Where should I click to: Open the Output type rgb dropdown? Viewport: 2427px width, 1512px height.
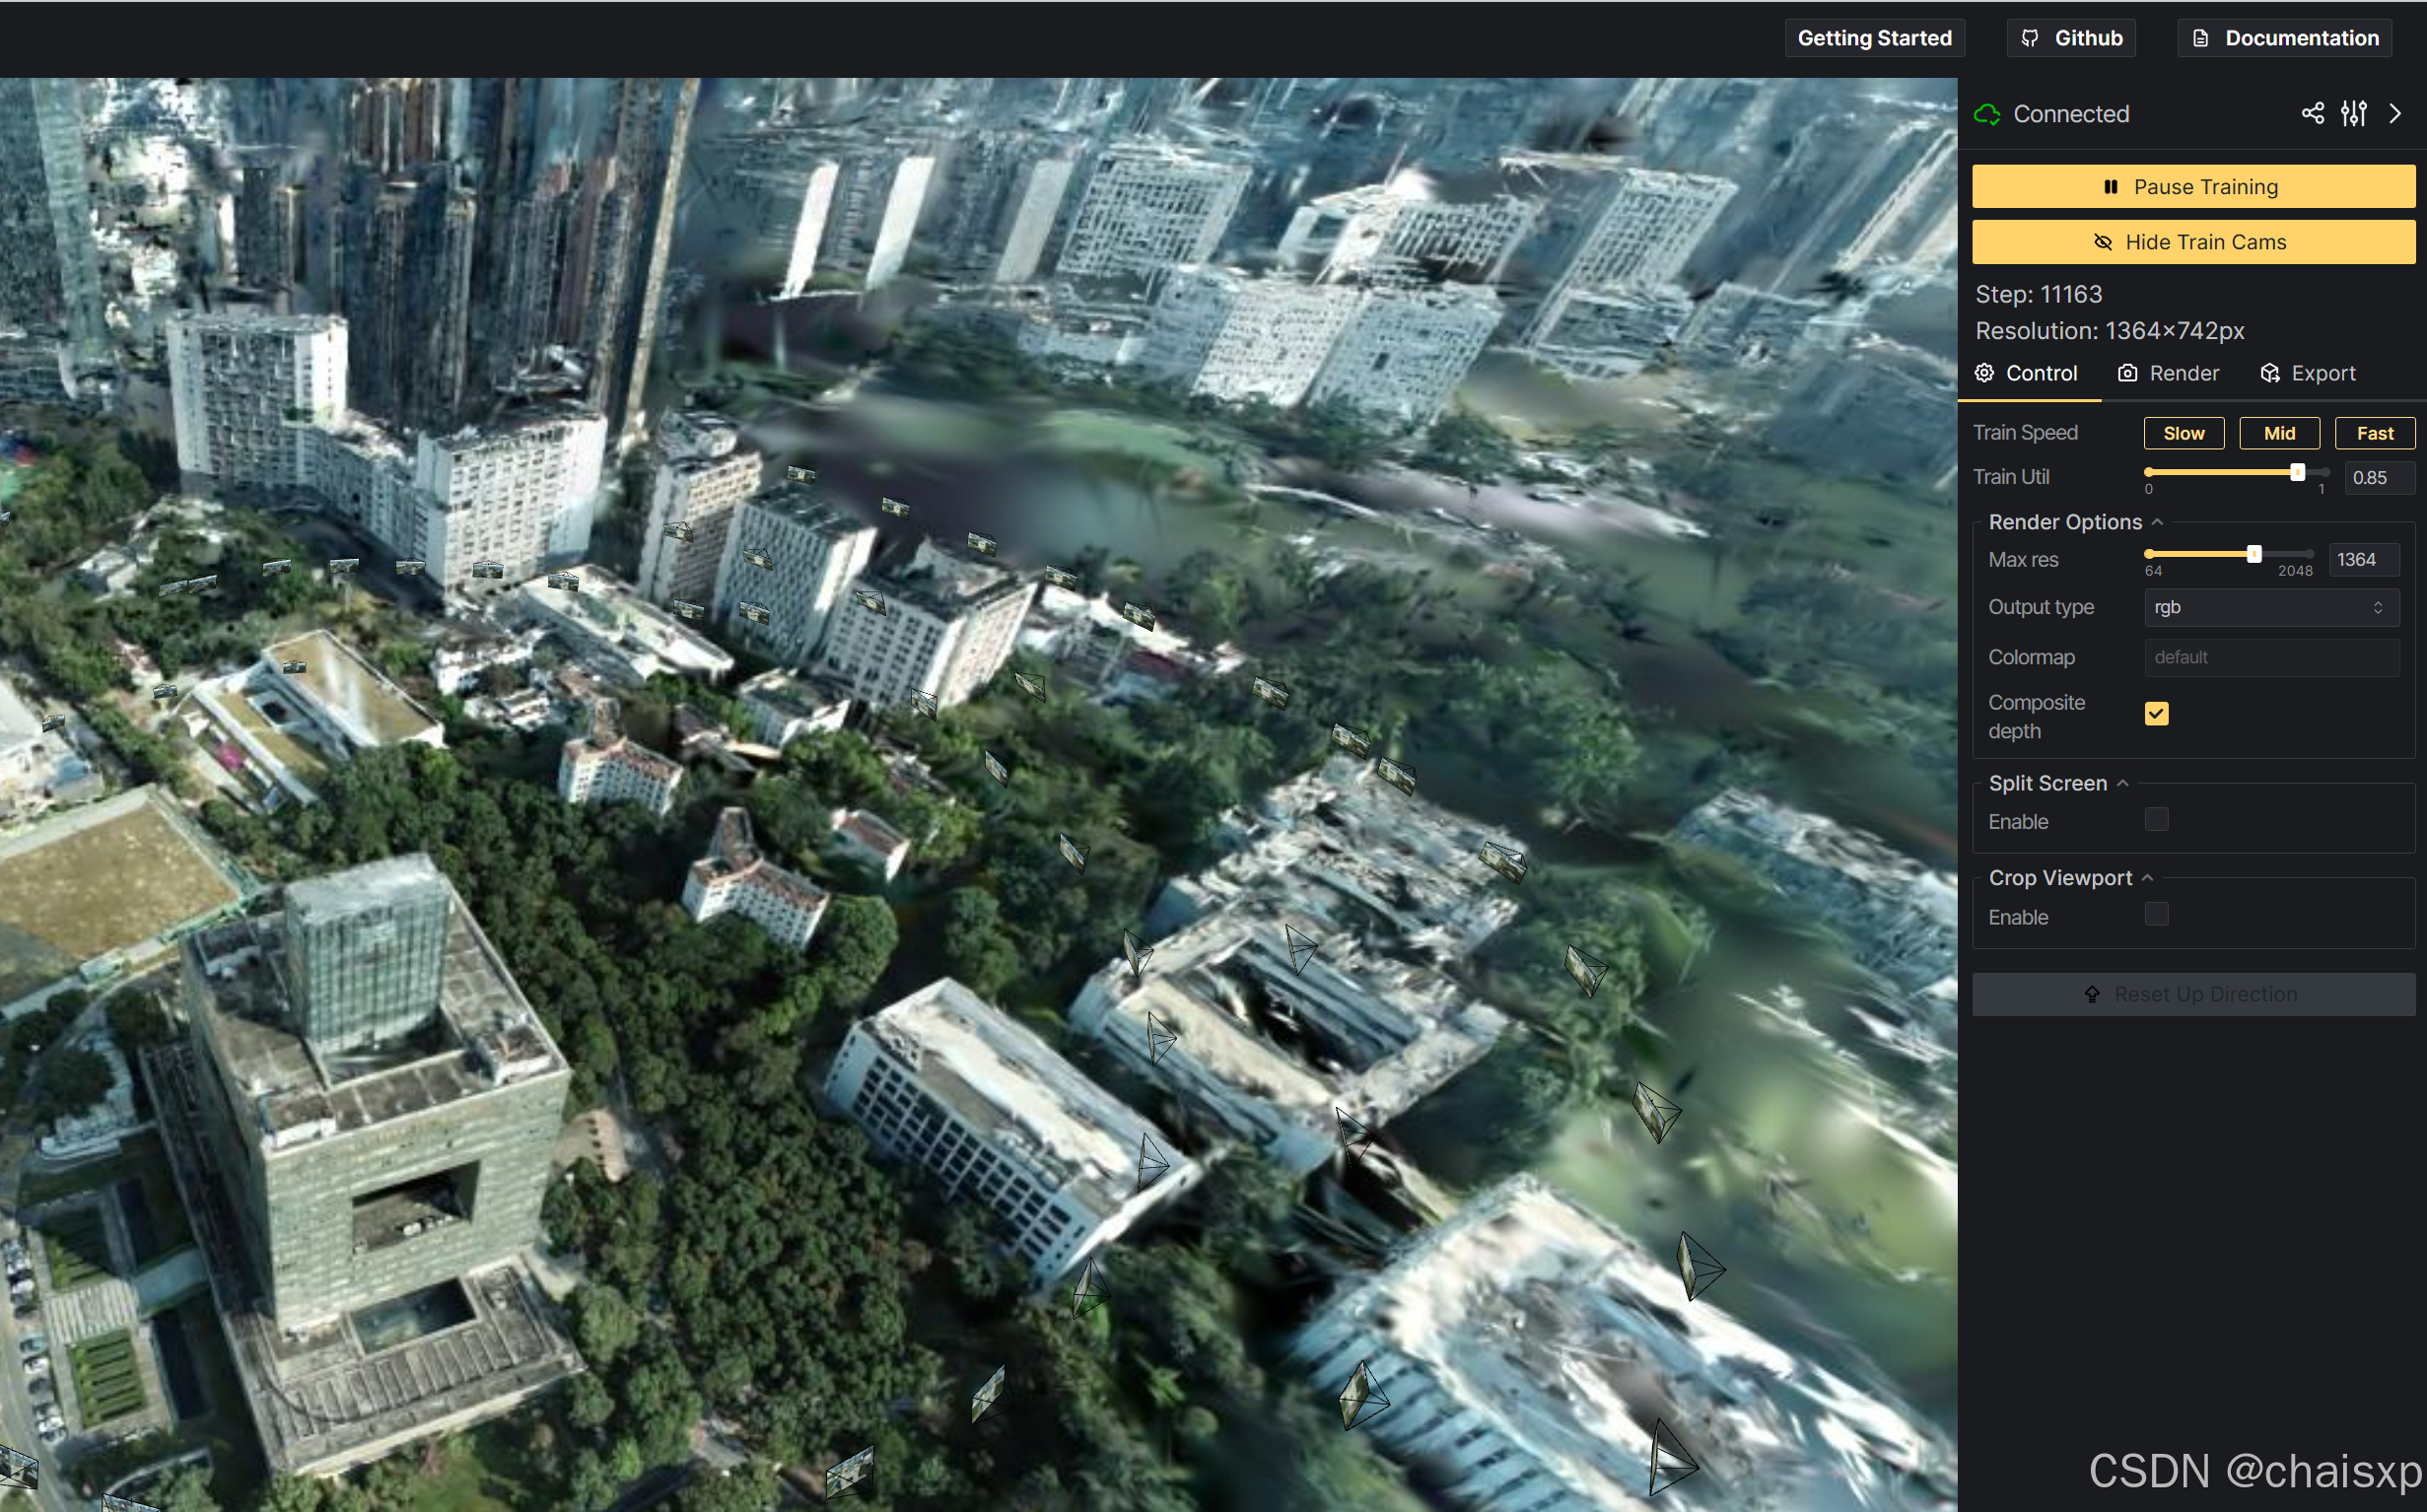point(2270,607)
